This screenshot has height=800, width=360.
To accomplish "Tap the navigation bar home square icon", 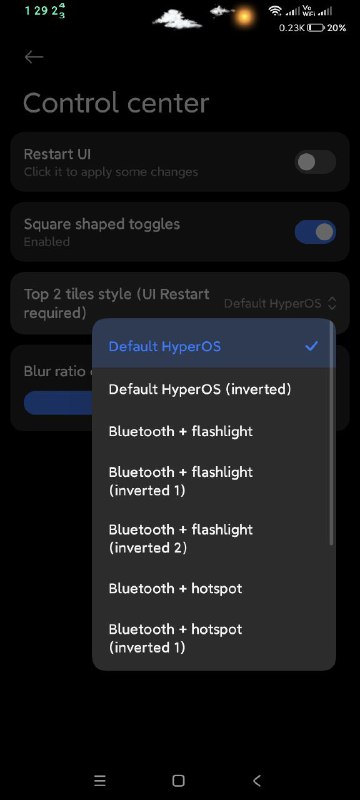I will [178, 780].
